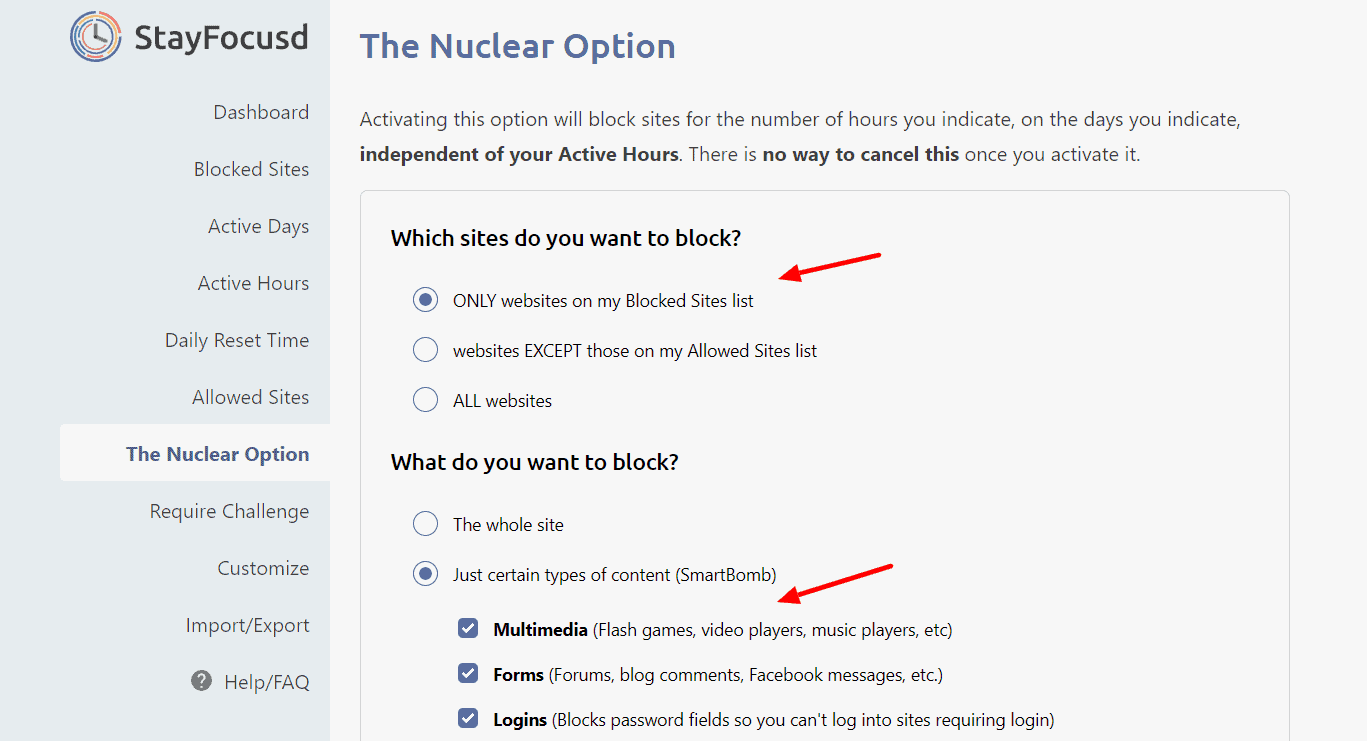This screenshot has width=1367, height=741.
Task: Open Daily Reset Time settings
Action: coord(237,340)
